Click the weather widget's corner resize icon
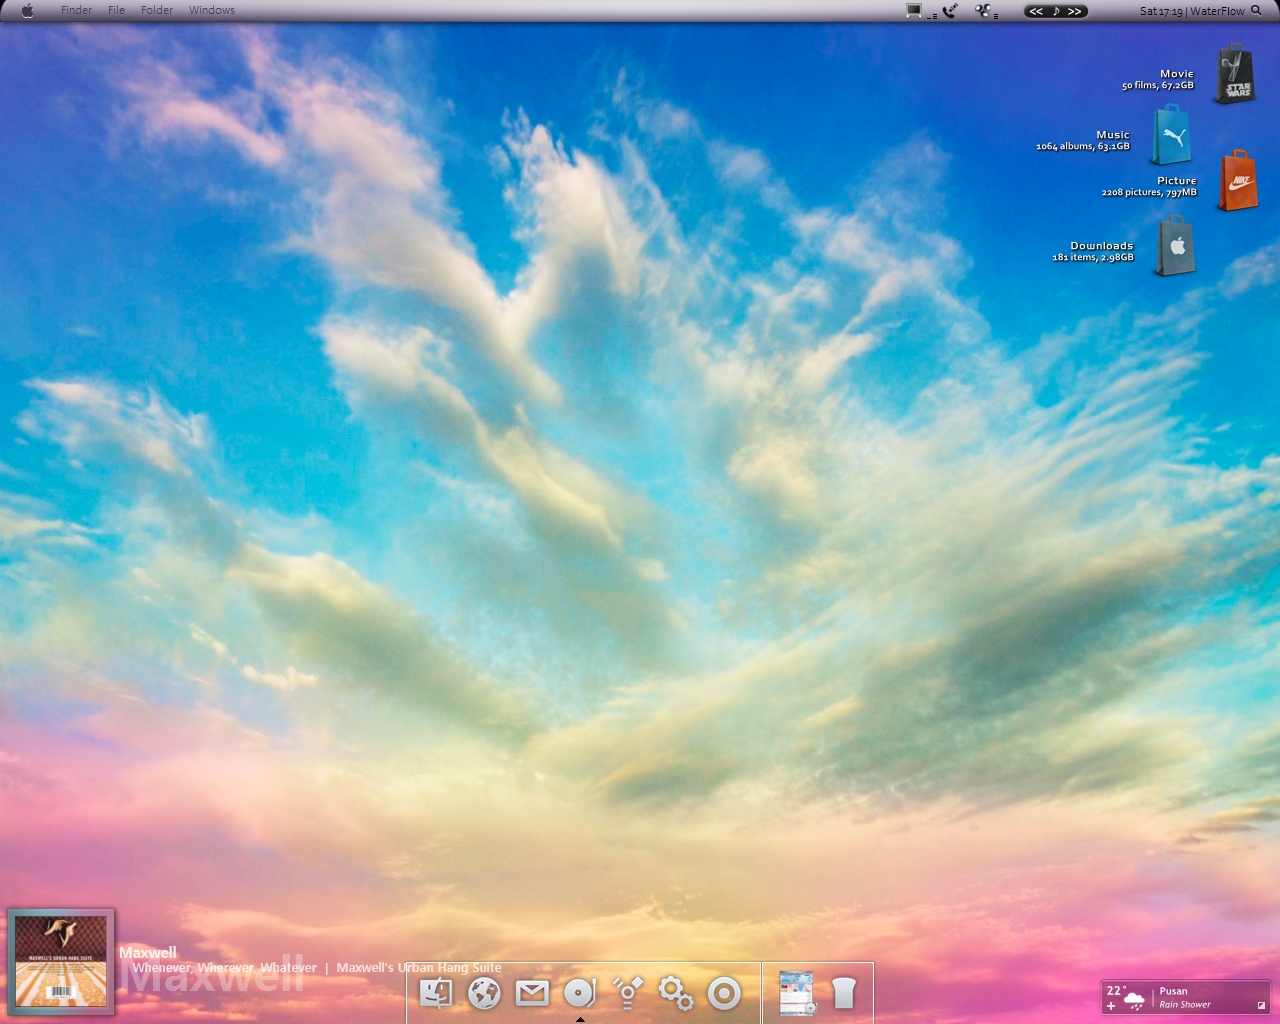This screenshot has width=1280, height=1024. [x=1261, y=1005]
